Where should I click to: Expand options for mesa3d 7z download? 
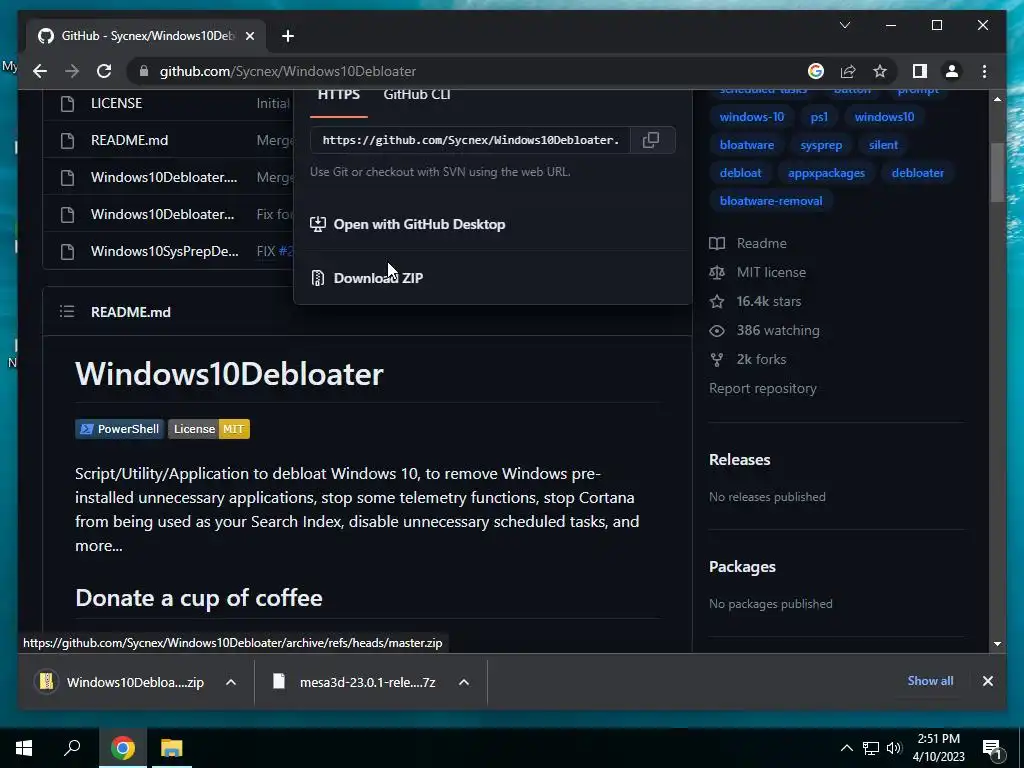click(x=464, y=682)
